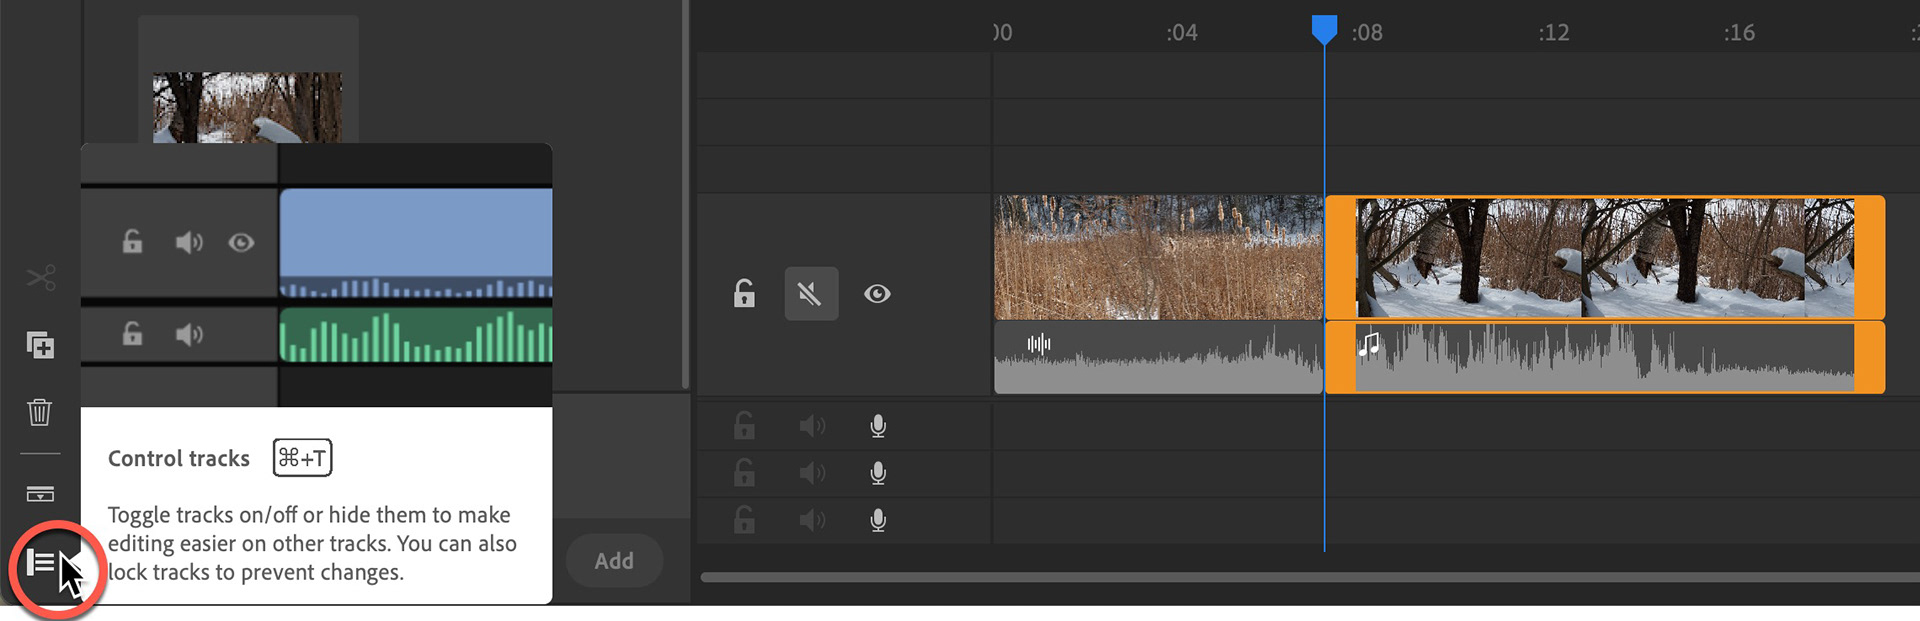The height and width of the screenshot is (621, 1920).
Task: Click the :12 mark on the ruler
Action: point(1553,33)
